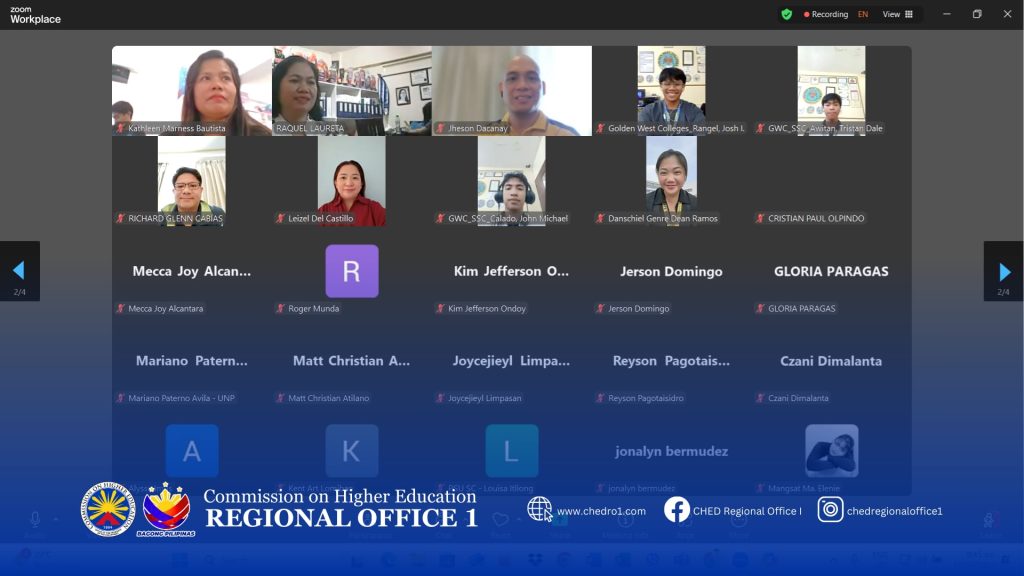Click the teal L avatar tile
The width and height of the screenshot is (1024, 576).
pyautogui.click(x=512, y=451)
